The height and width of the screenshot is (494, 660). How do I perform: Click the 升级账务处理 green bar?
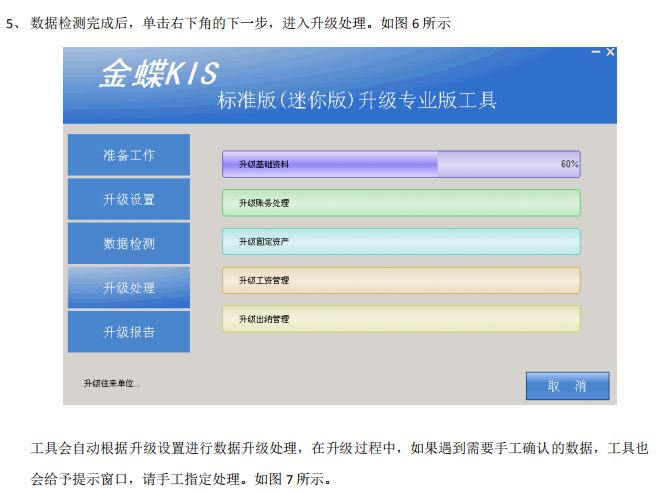coord(400,203)
